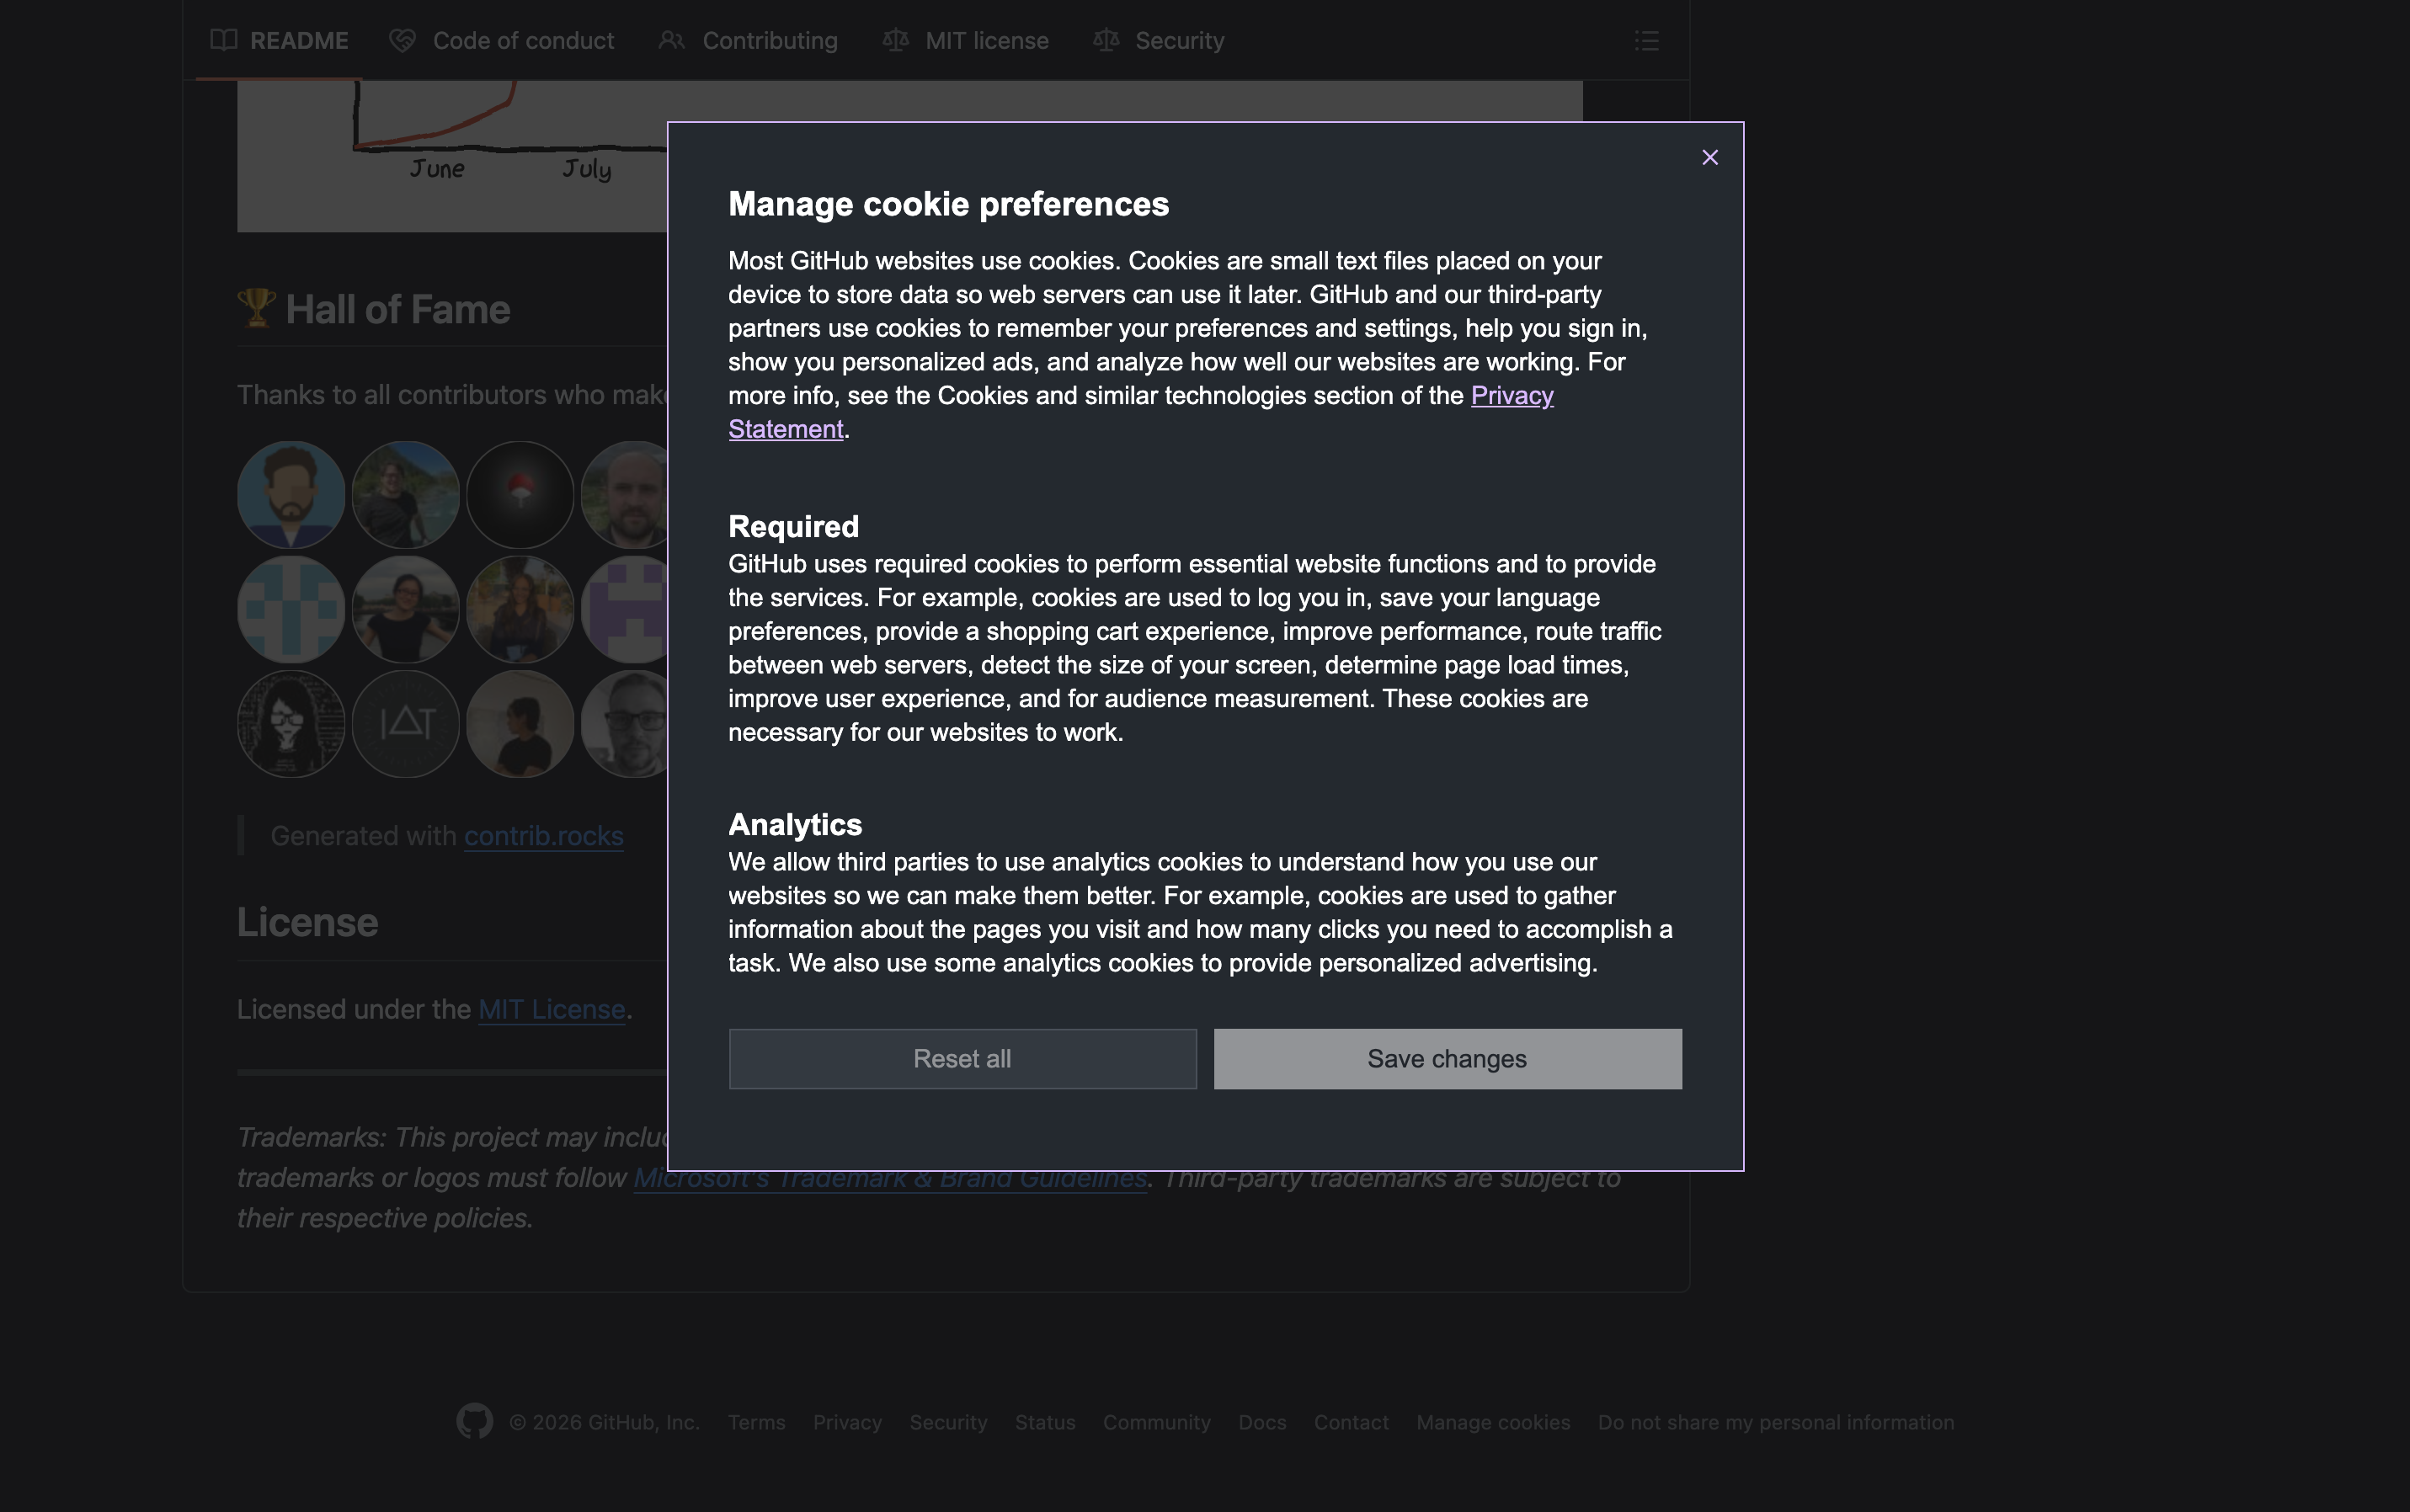
Task: Click the IAT logo contributor avatar
Action: pos(406,723)
